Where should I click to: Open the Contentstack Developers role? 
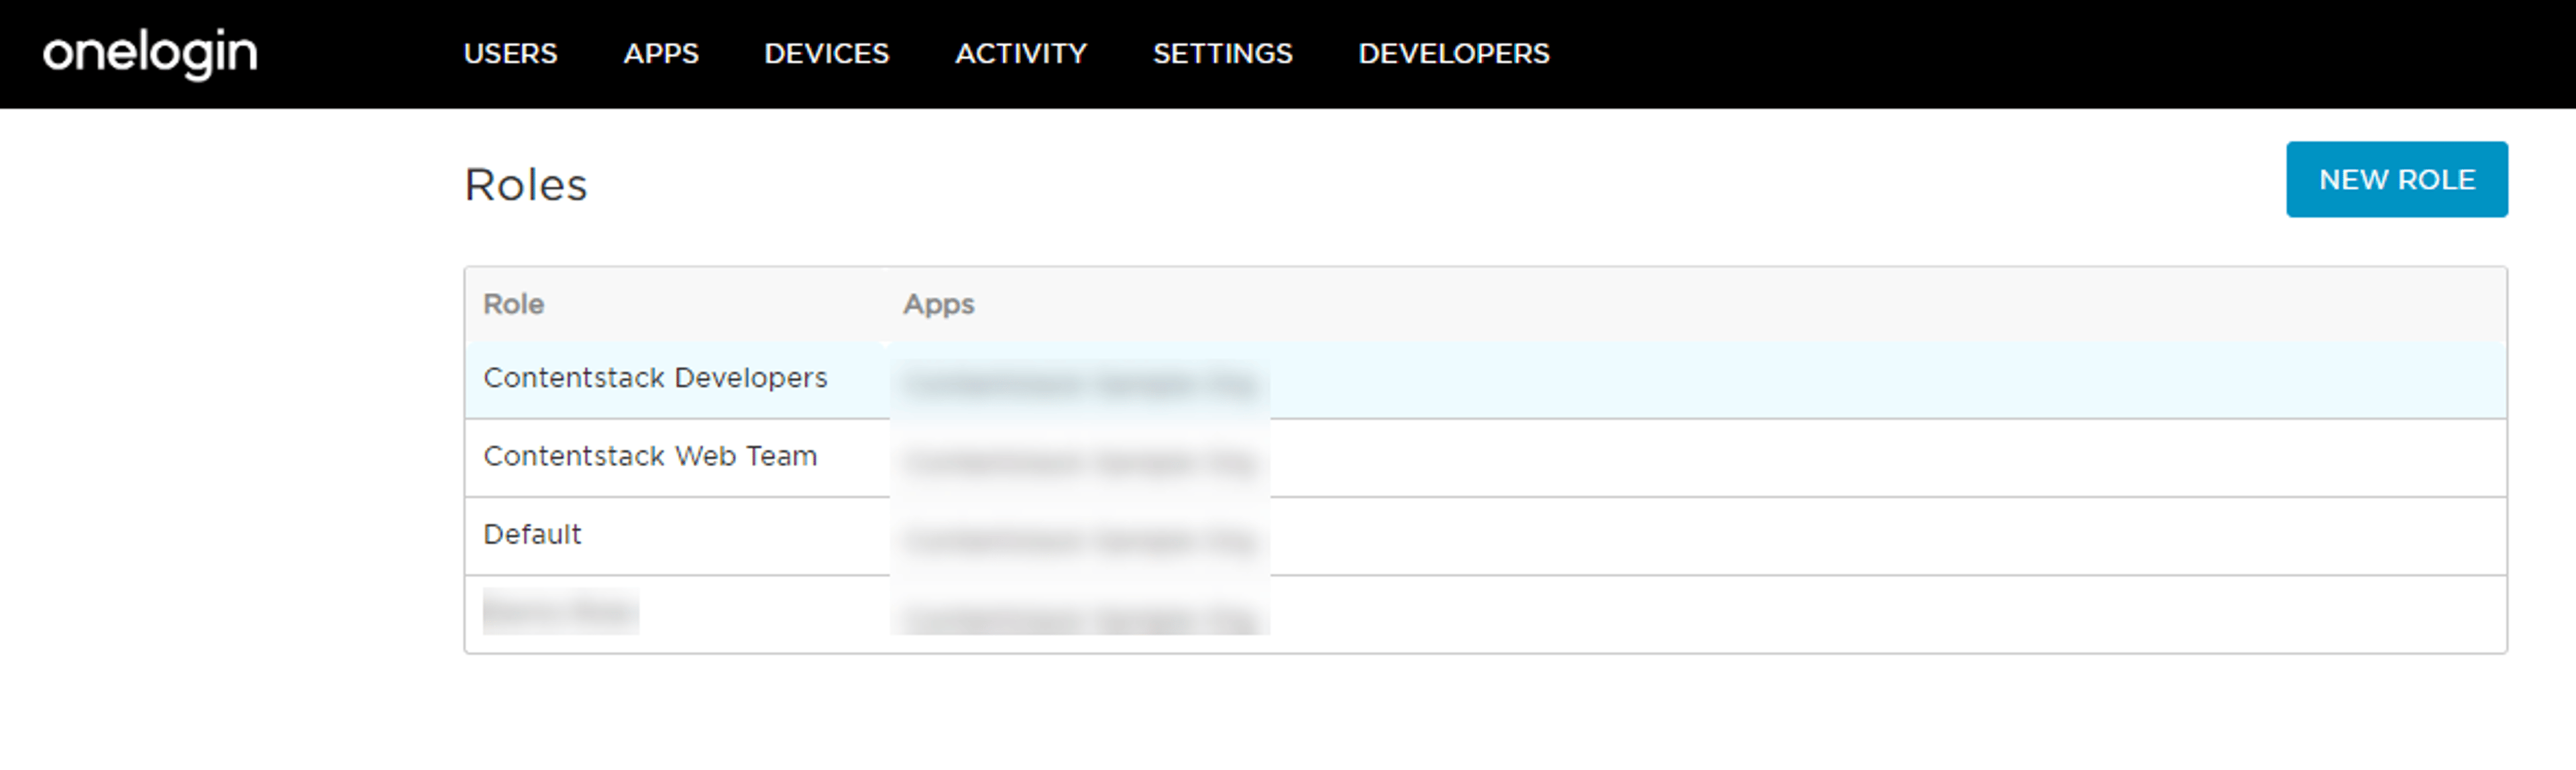[x=655, y=378]
